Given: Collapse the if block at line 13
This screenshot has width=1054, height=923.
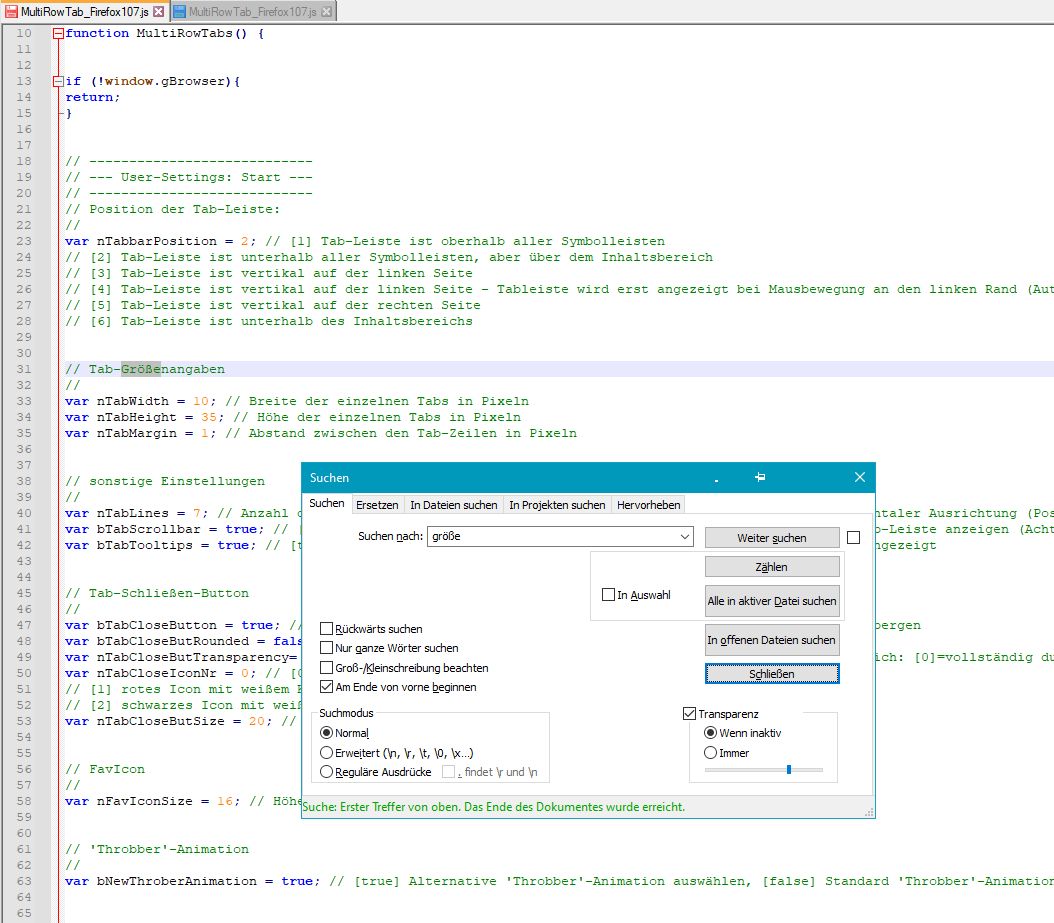Looking at the screenshot, I should point(58,81).
